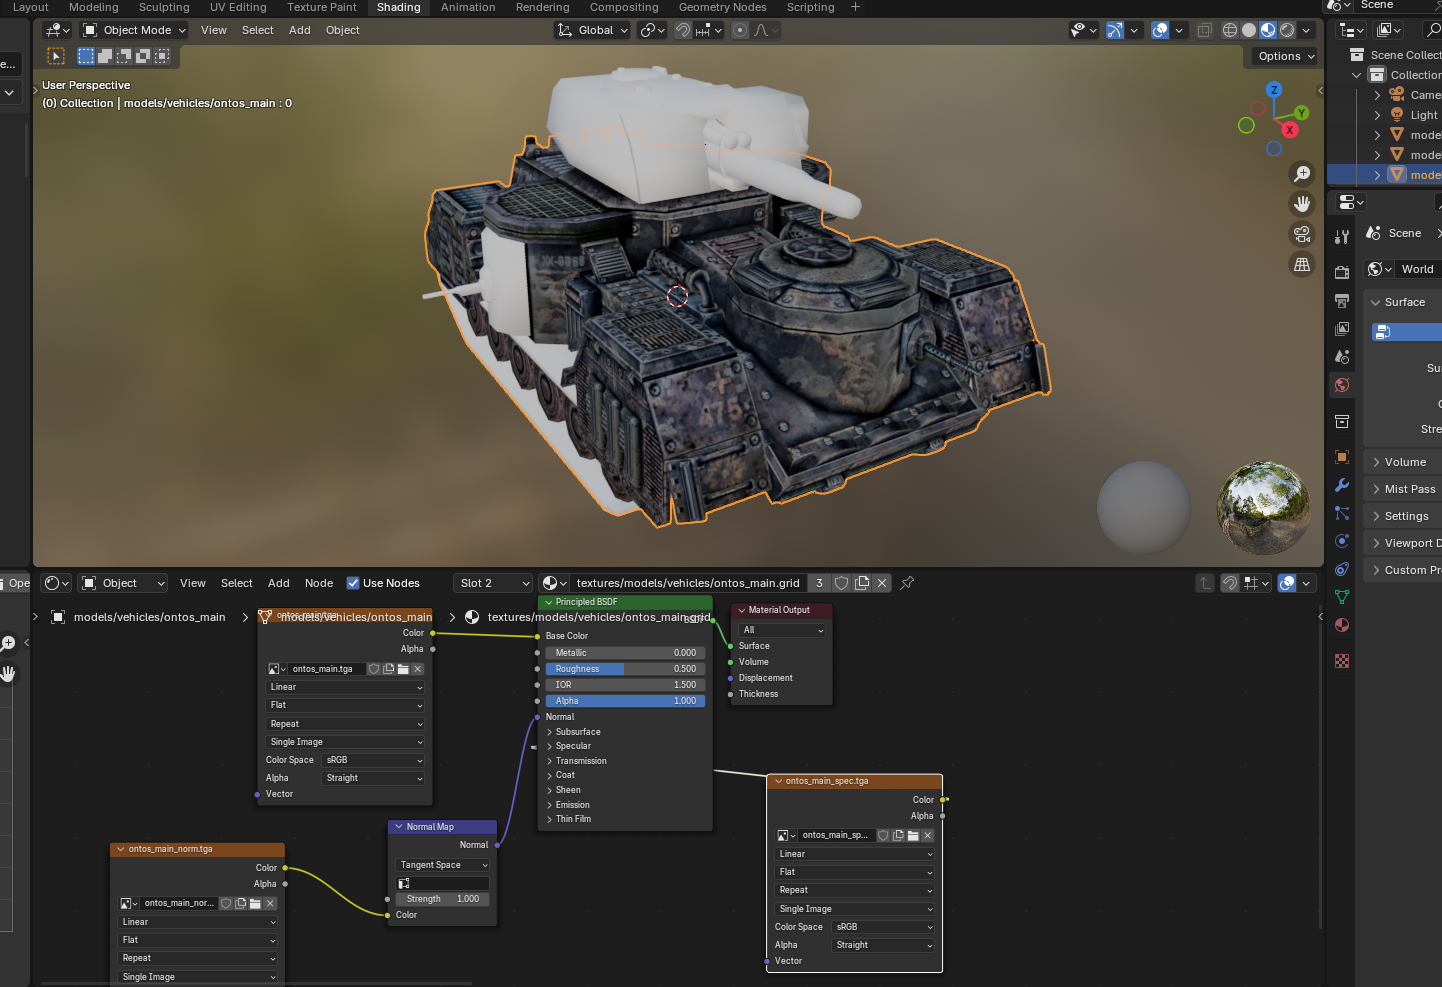This screenshot has height=987, width=1442.
Task: Click the Roughness slider in Principled BSDF
Action: (625, 669)
